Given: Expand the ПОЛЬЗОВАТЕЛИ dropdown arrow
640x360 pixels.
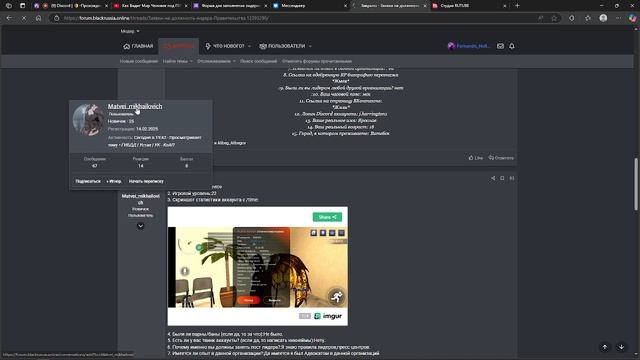Looking at the screenshot, I should (x=310, y=46).
